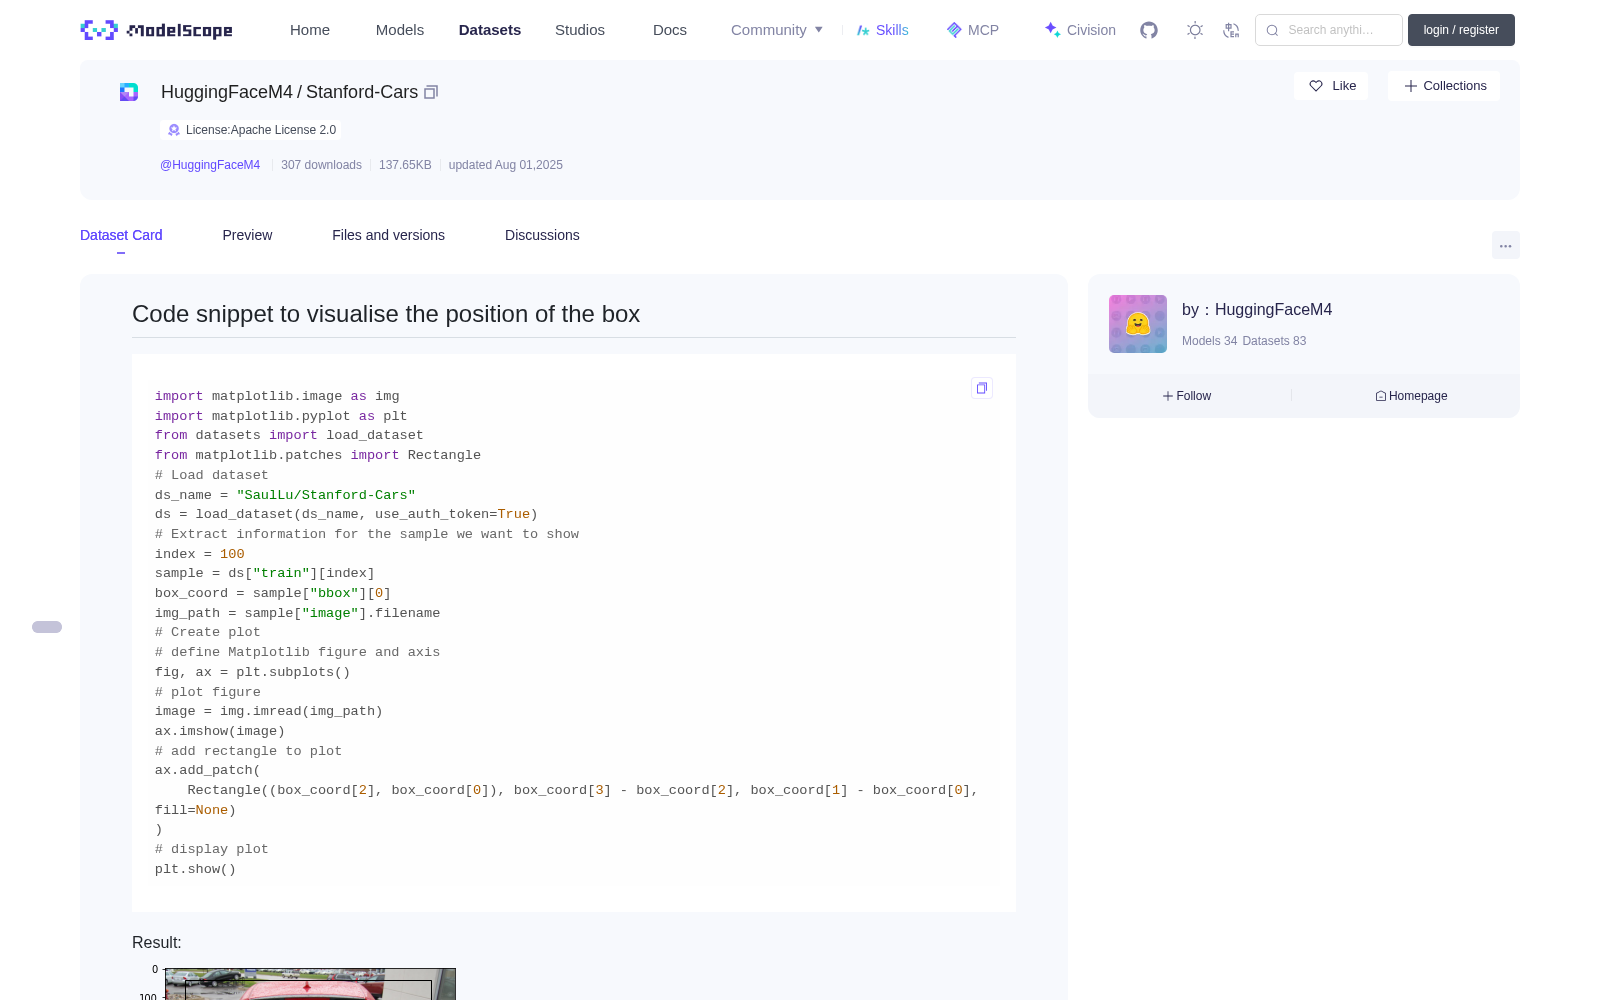Like this dataset with heart button
The image size is (1600, 1000).
(x=1332, y=86)
